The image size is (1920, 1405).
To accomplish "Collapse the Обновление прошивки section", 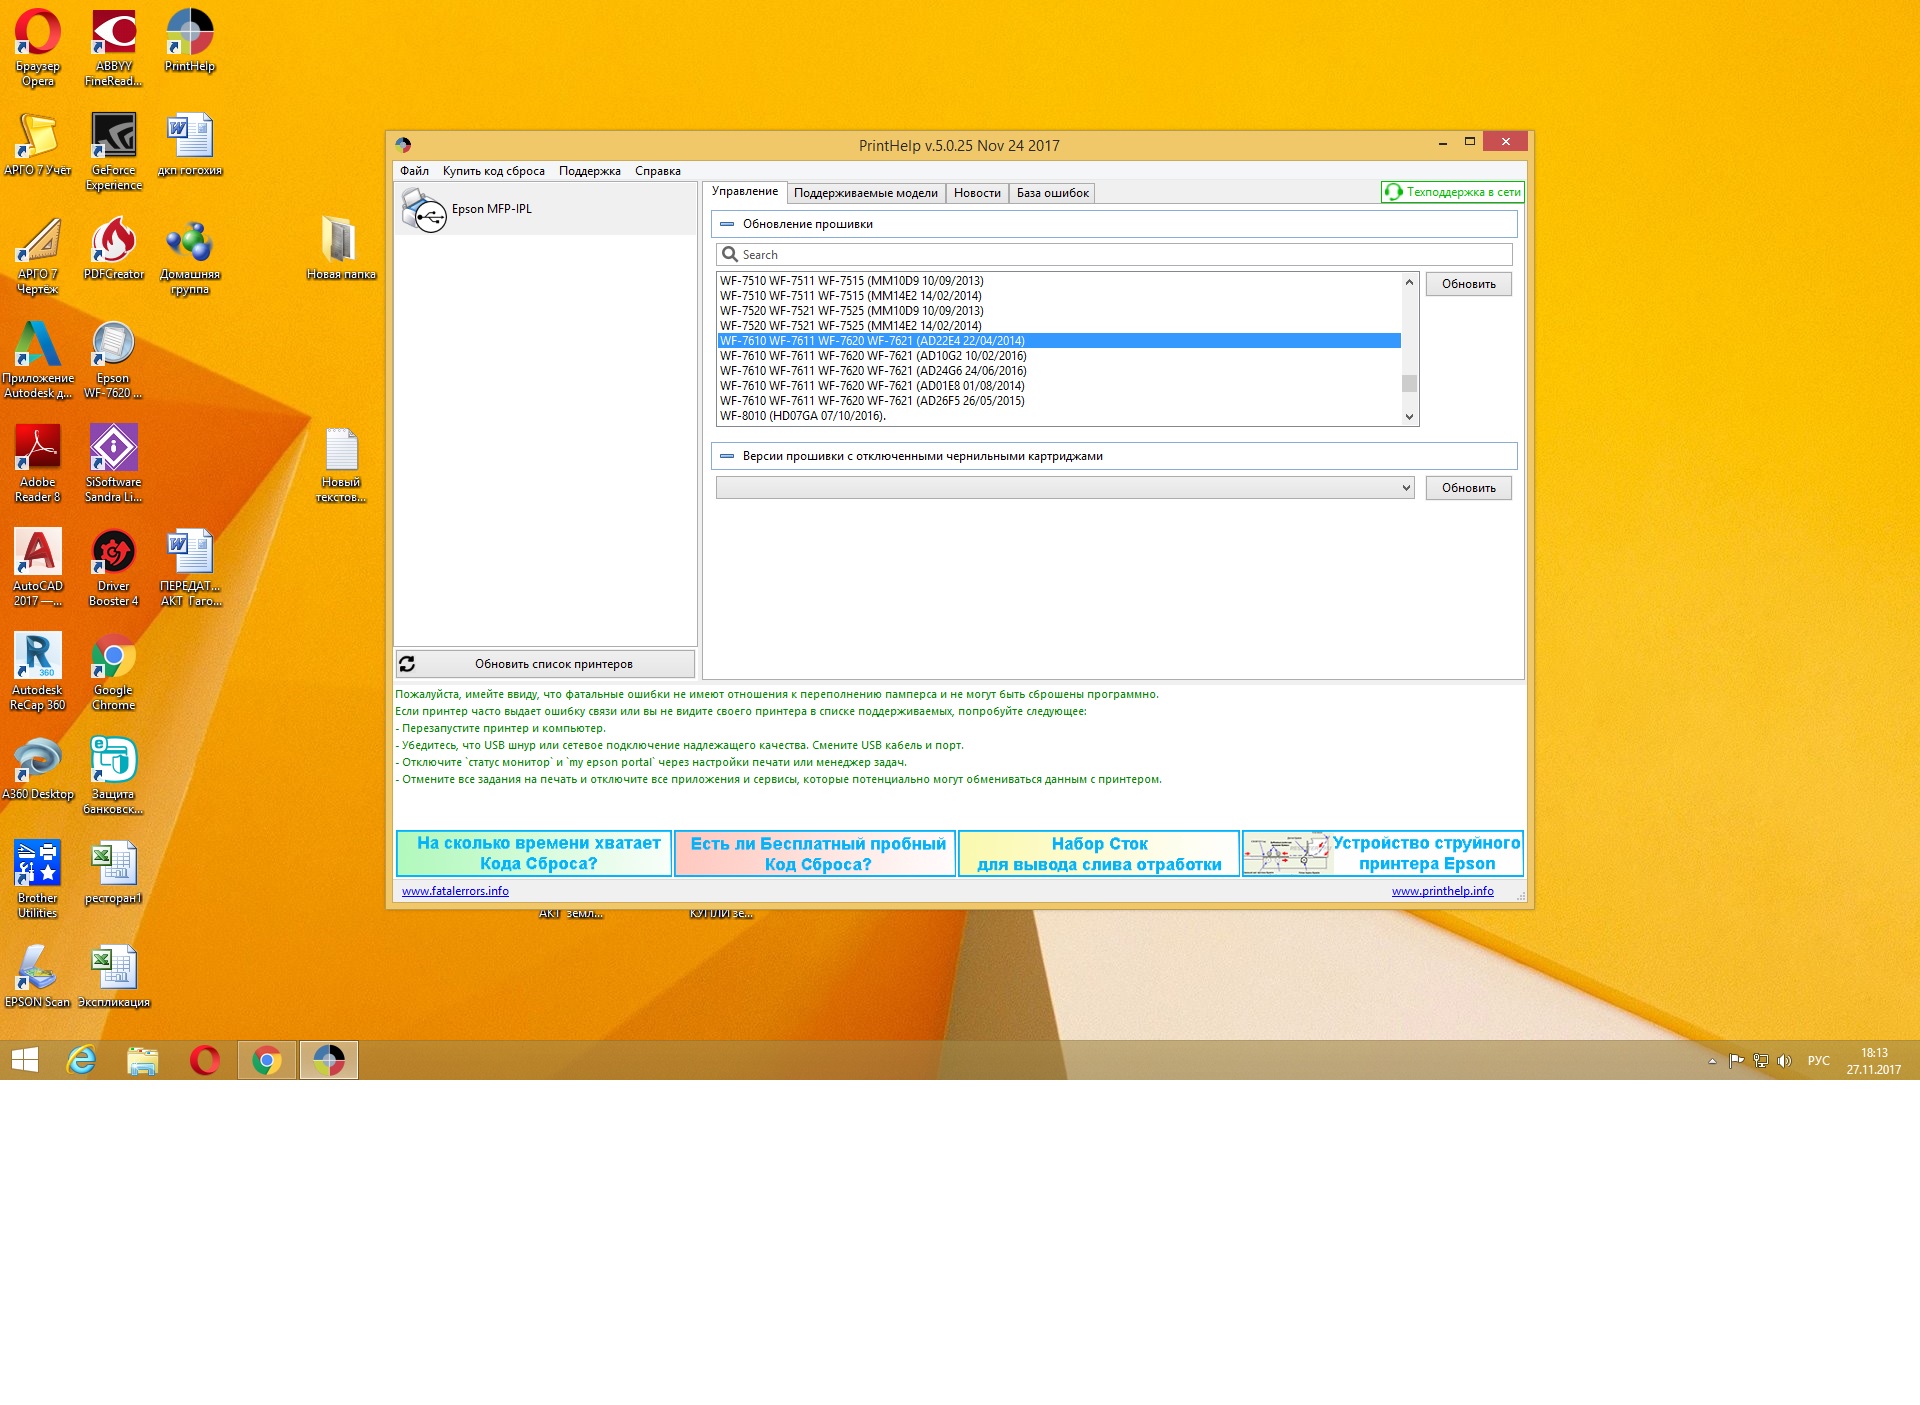I will pos(727,224).
